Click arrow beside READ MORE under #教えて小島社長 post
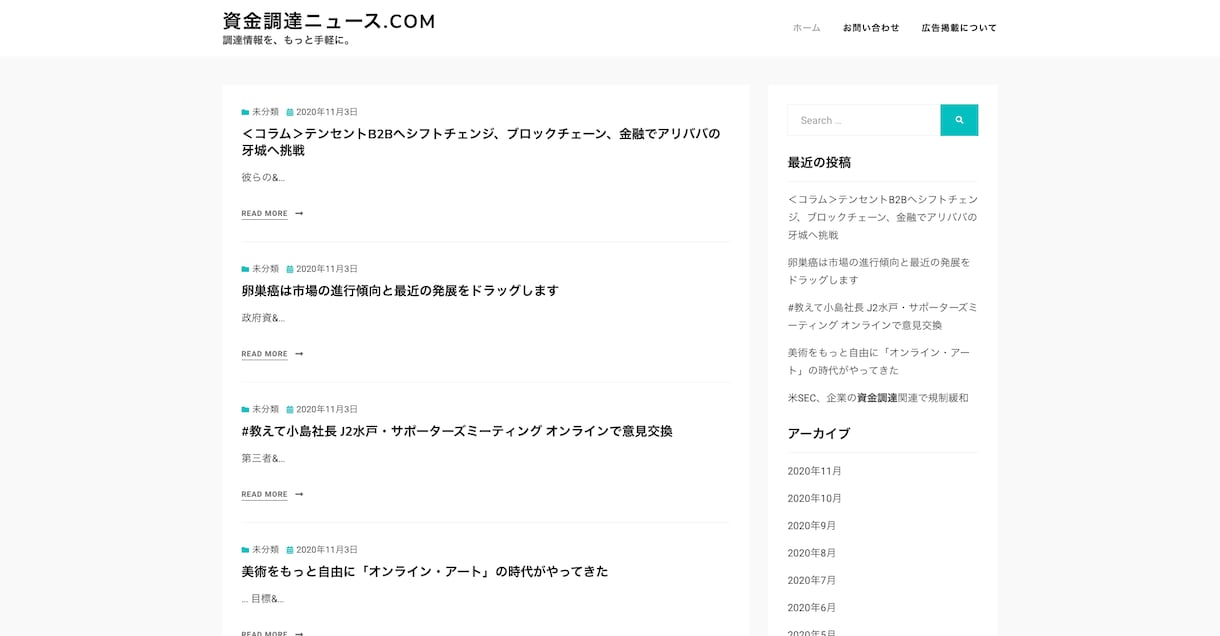 (299, 494)
